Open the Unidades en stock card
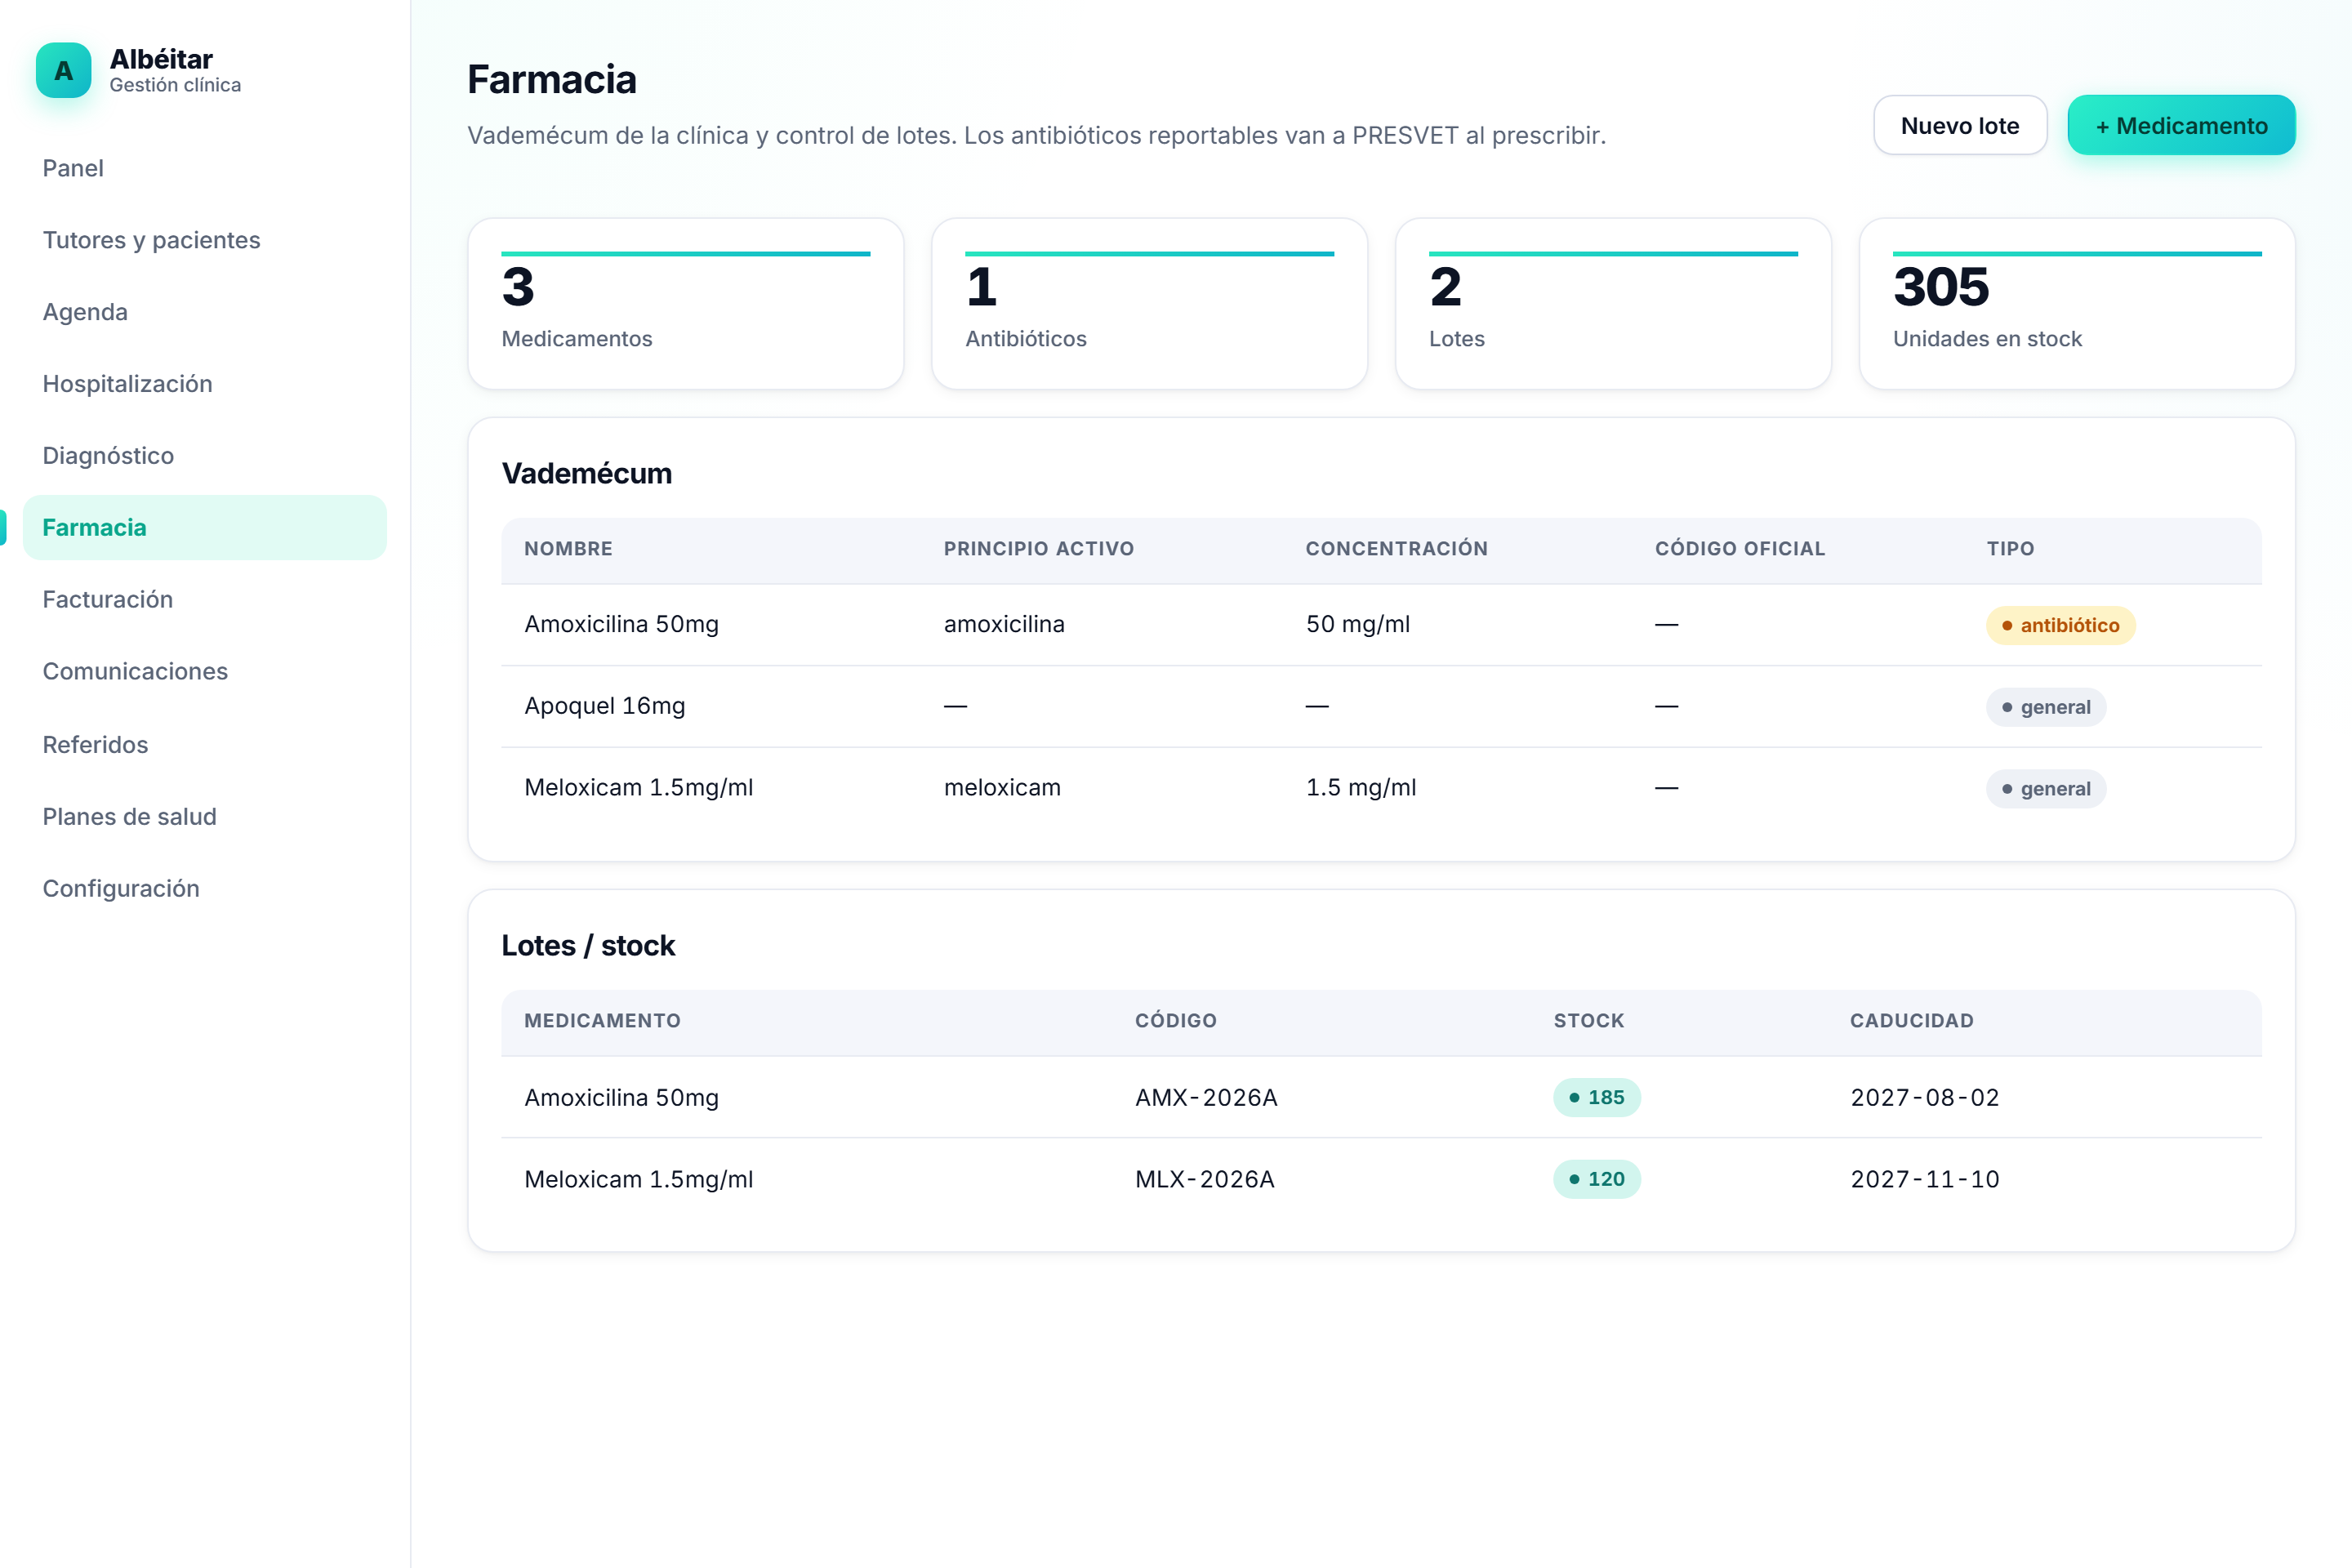 tap(2076, 304)
